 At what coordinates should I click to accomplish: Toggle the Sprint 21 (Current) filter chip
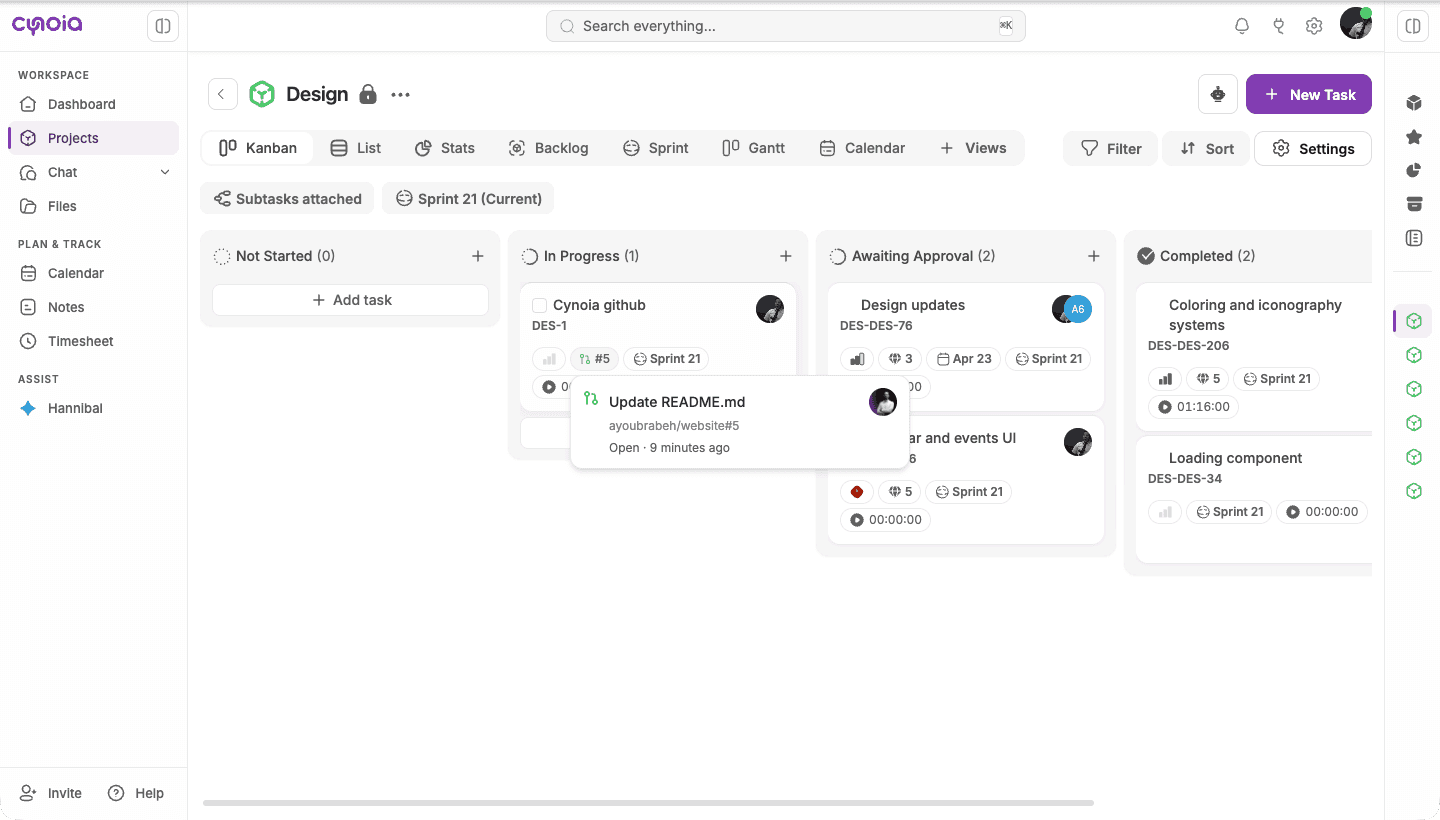point(468,198)
